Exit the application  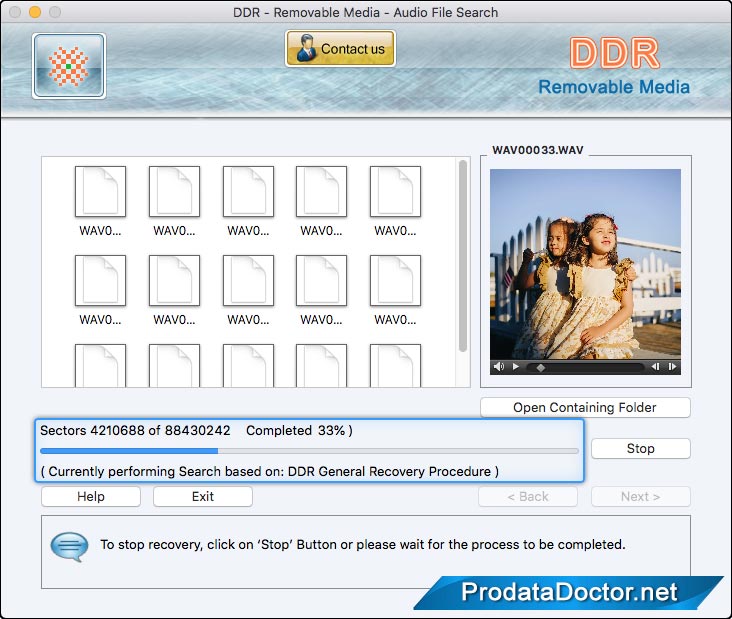pos(203,497)
